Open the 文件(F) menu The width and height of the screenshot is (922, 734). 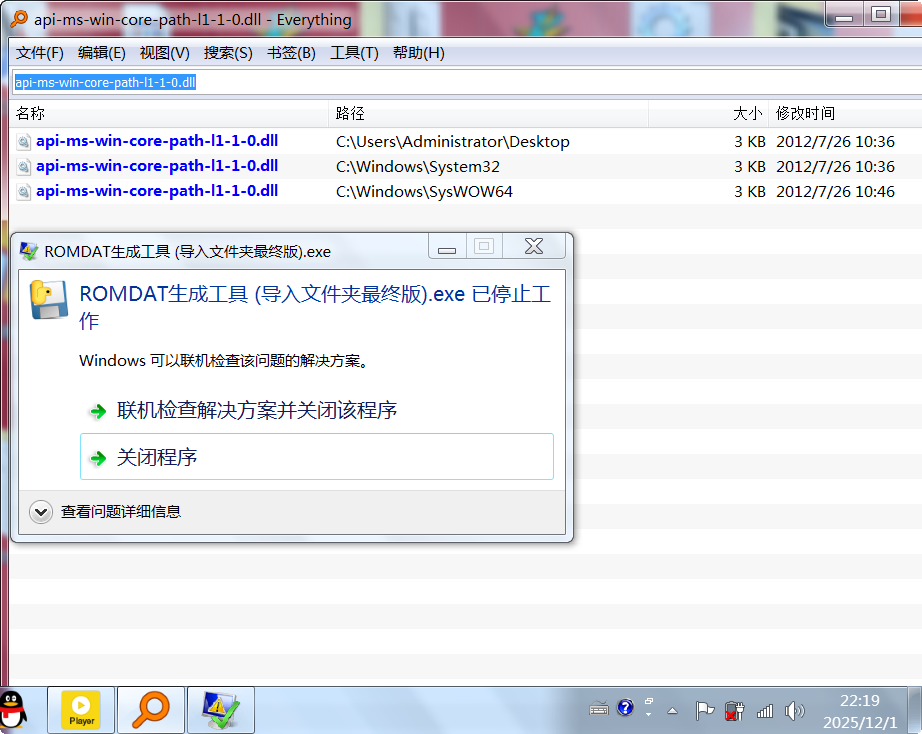pyautogui.click(x=39, y=53)
